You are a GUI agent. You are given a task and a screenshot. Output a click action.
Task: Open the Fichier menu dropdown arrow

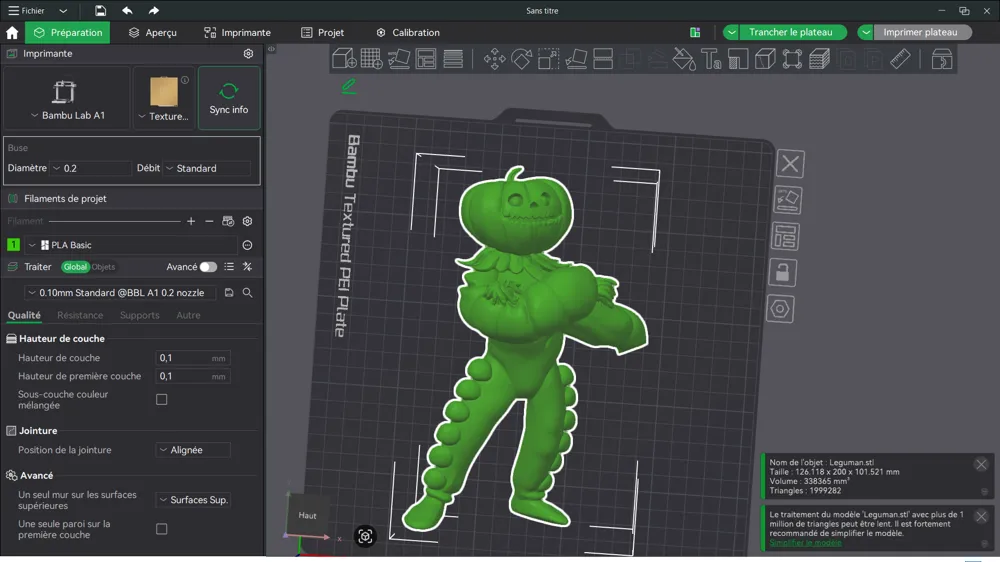[62, 11]
